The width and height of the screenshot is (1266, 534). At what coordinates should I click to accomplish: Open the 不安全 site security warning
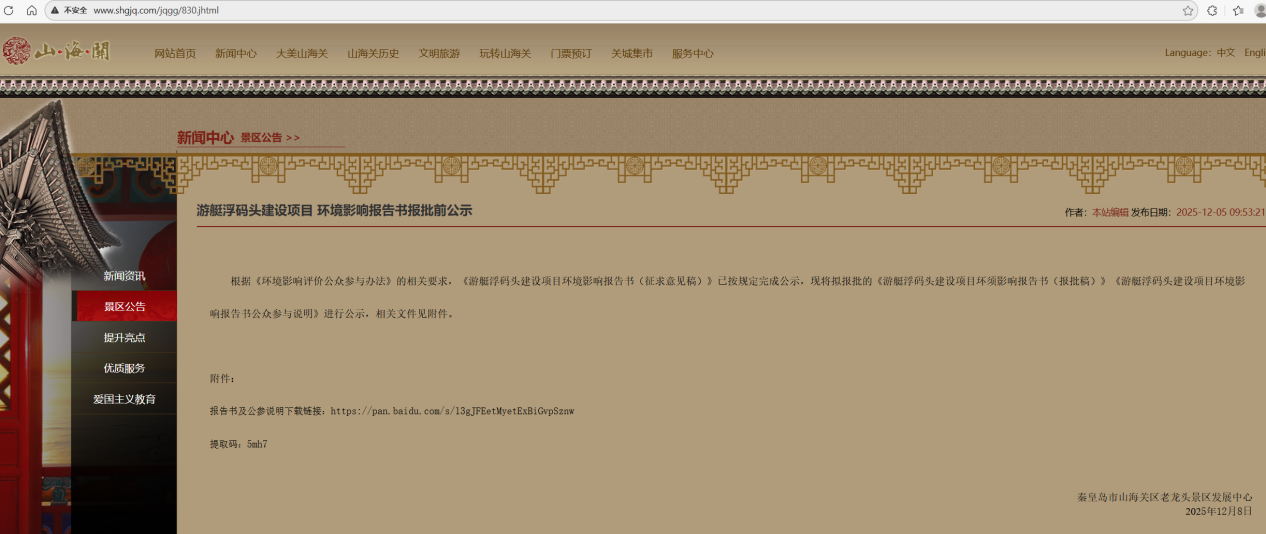coord(70,10)
